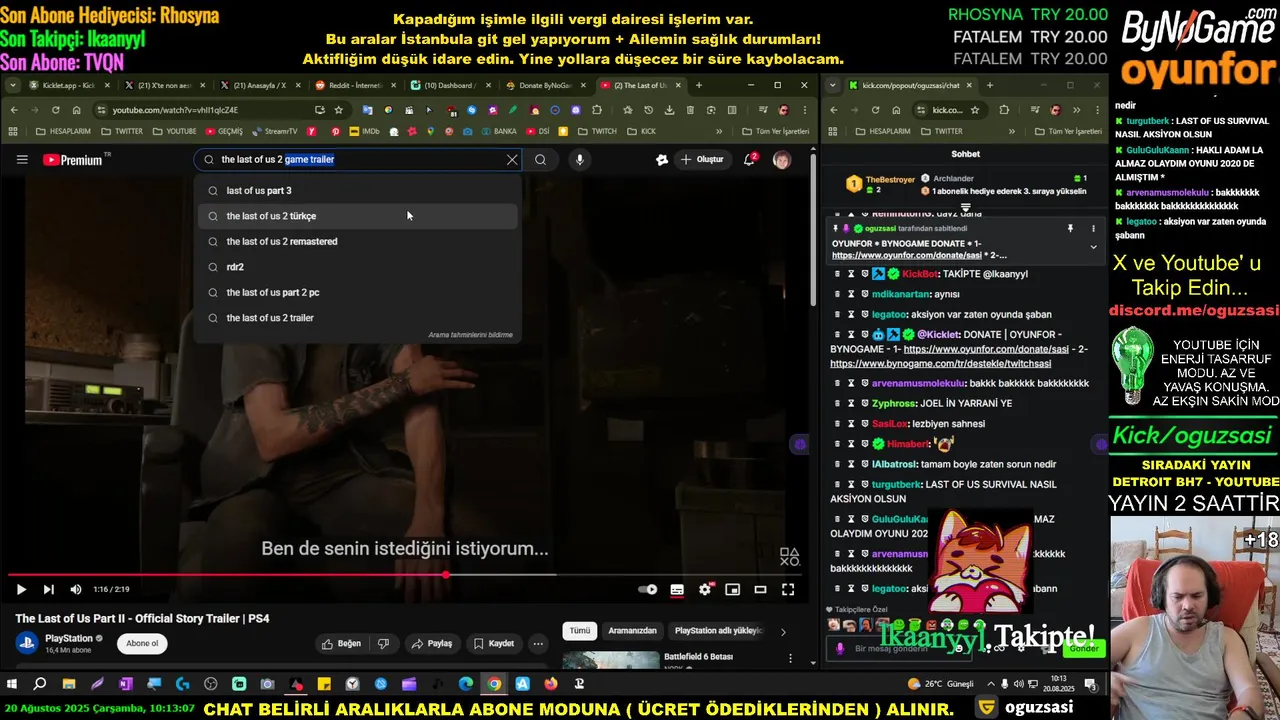
Task: Select 'Aramanızdan' filter chip
Action: 633,630
